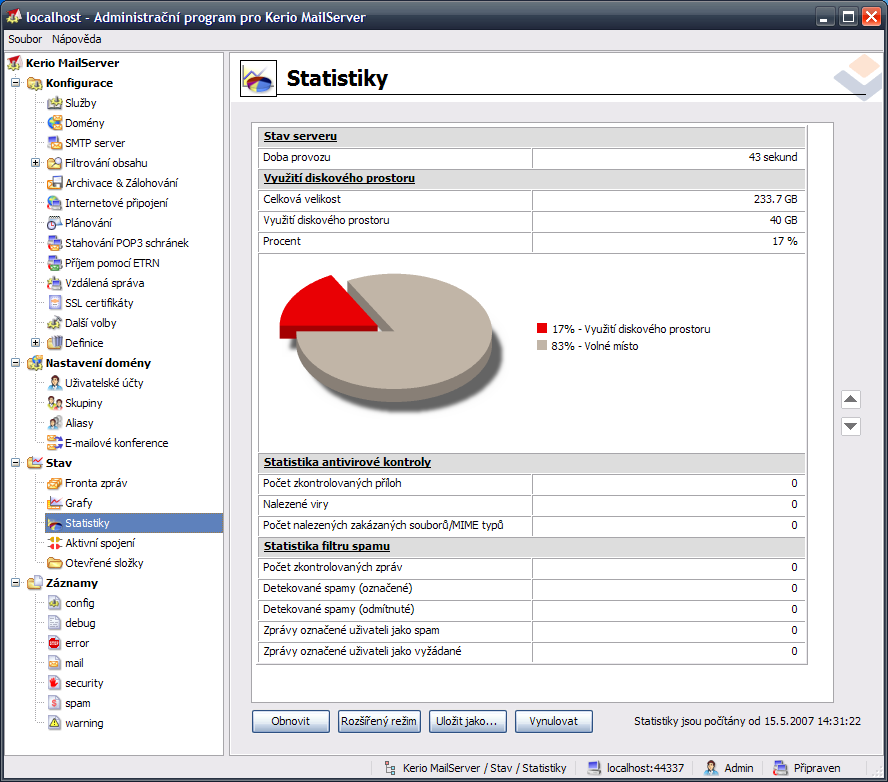Image resolution: width=888 pixels, height=782 pixels.
Task: Click the Plánování clock icon
Action: coord(54,223)
